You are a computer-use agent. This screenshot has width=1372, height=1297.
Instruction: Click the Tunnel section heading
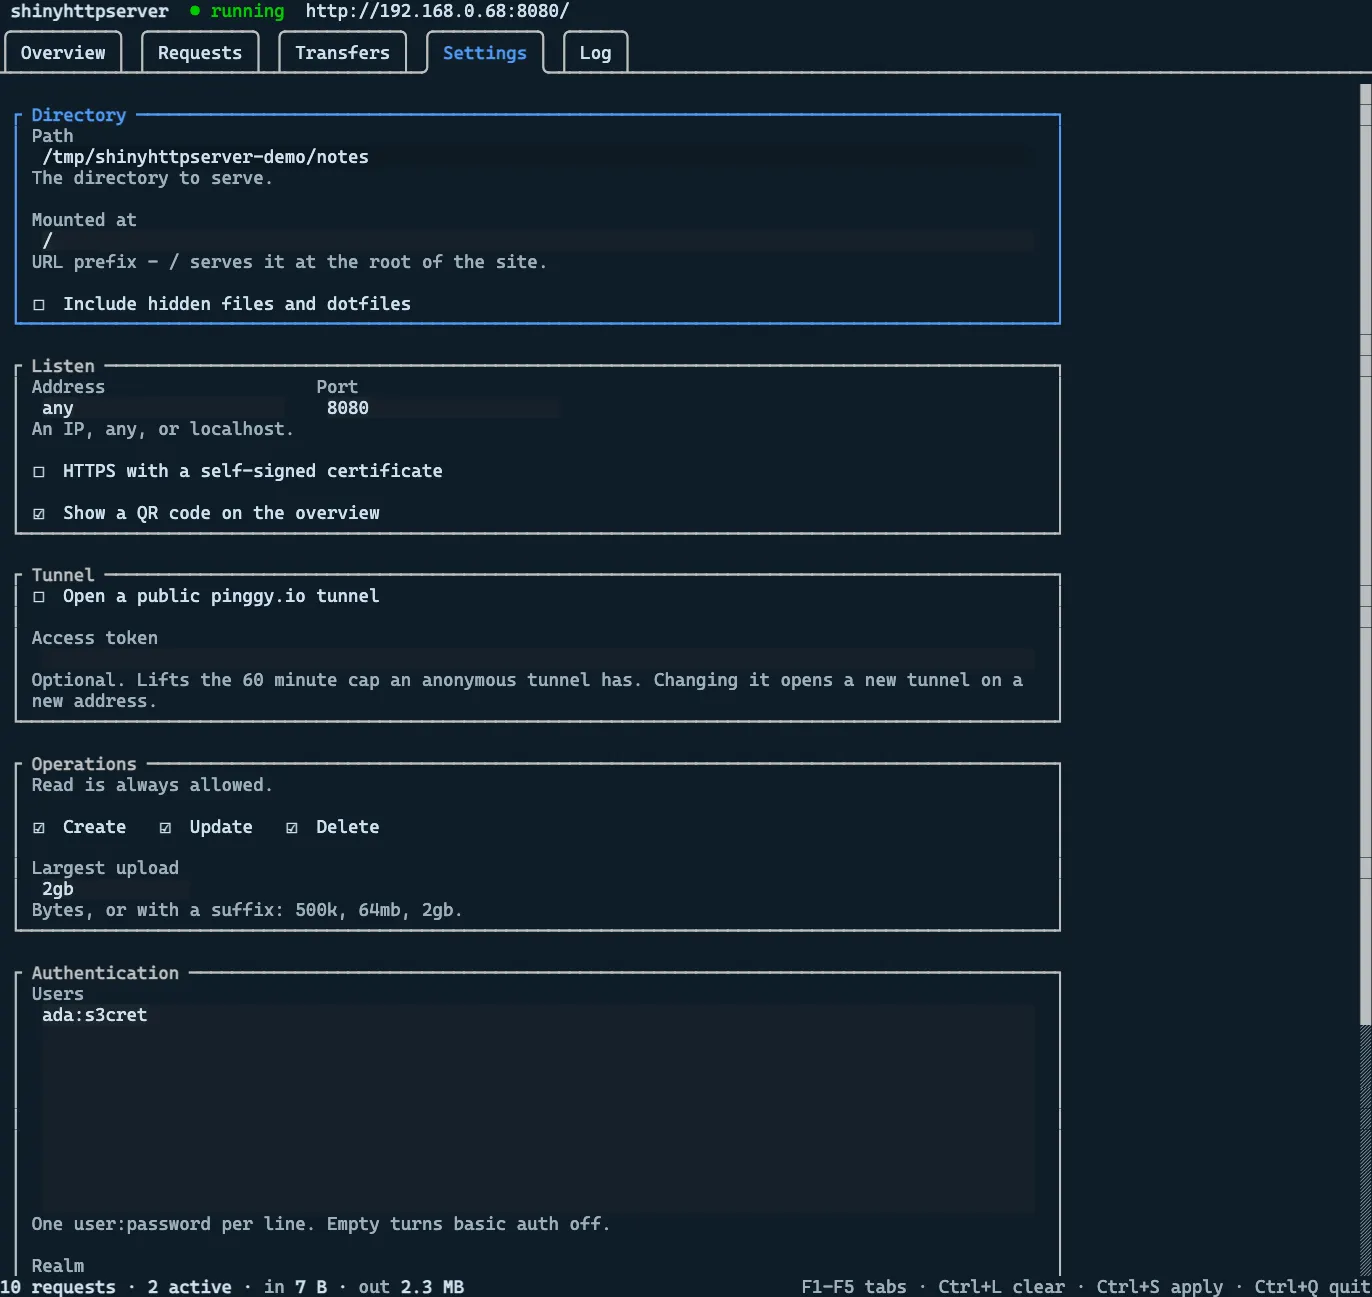(63, 575)
